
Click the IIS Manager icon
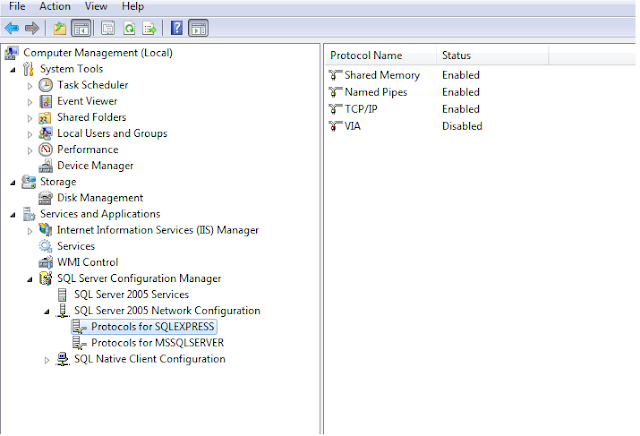pos(45,230)
